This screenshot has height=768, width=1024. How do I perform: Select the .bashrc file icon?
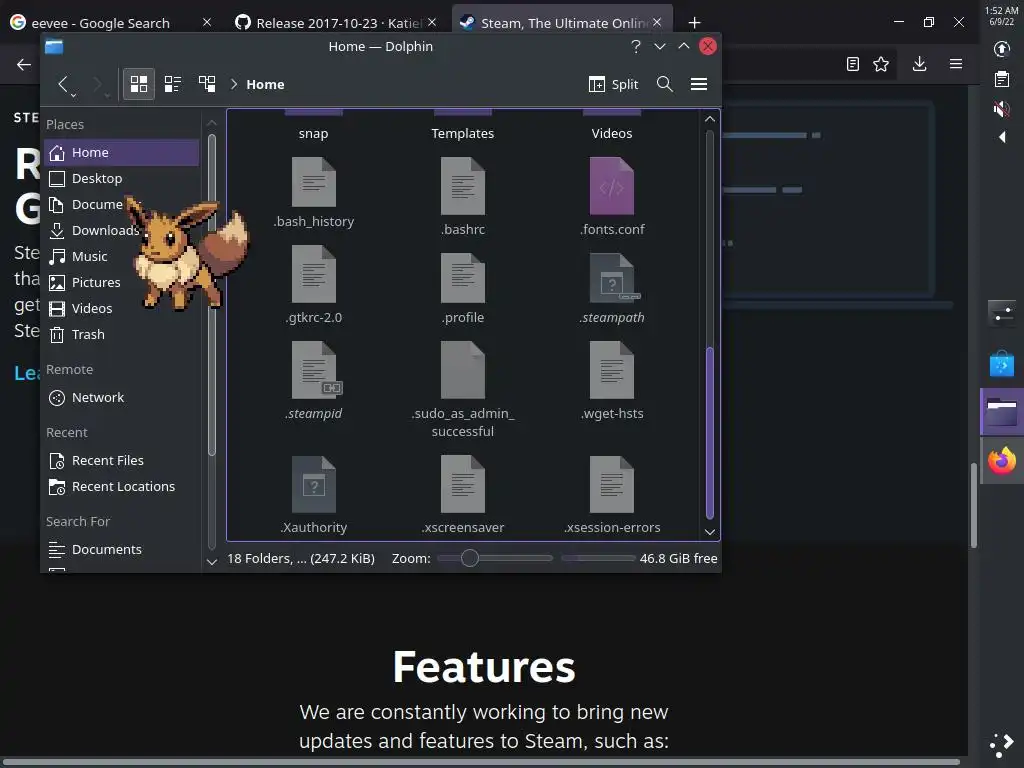coord(463,186)
